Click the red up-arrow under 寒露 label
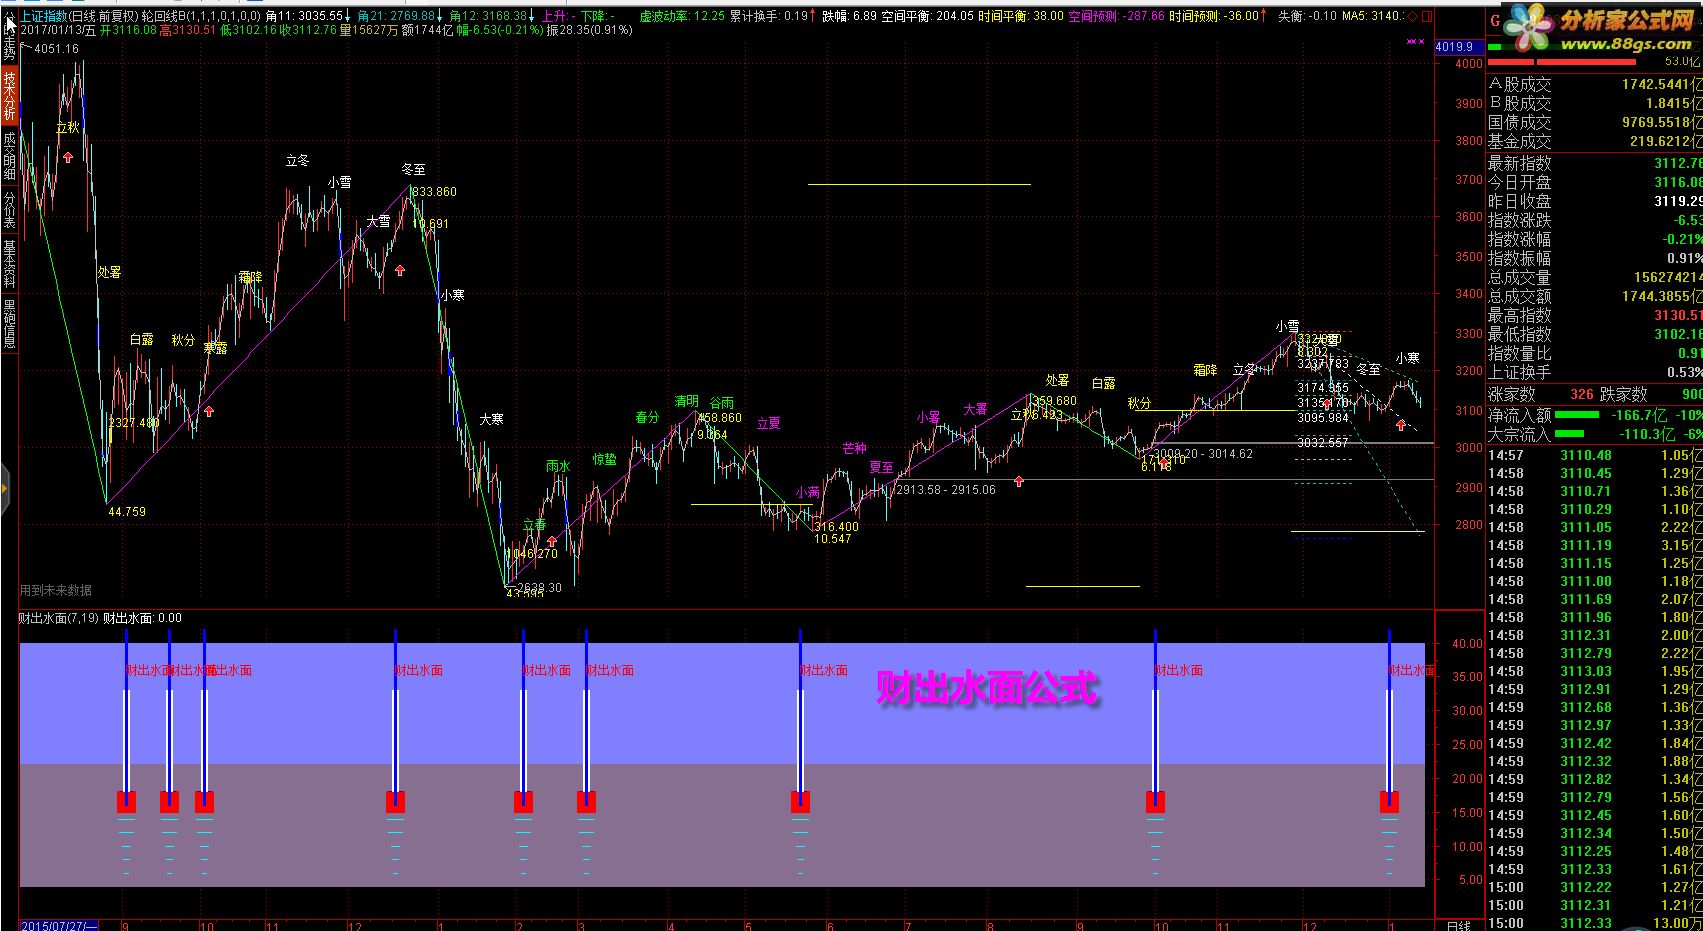The image size is (1703, 931). (209, 410)
